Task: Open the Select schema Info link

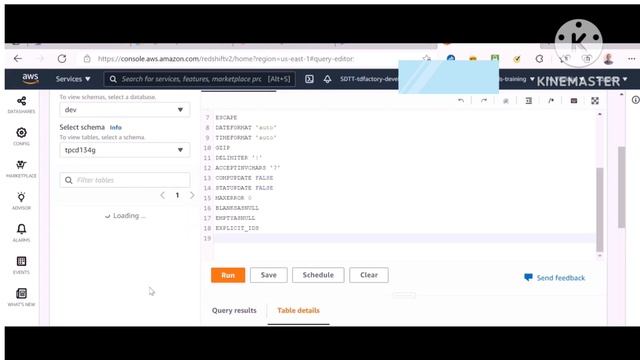Action: (116, 127)
